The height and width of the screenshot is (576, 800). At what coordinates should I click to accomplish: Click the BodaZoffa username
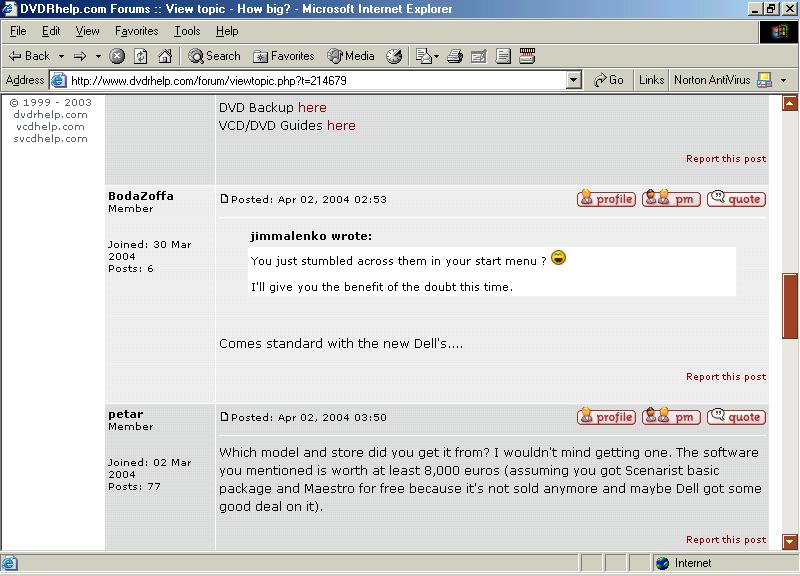tap(141, 196)
